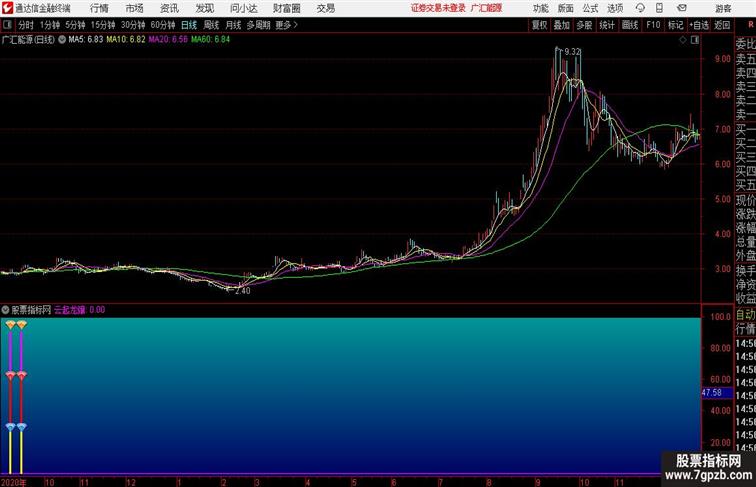Click the 云起龙骧 indicator name label
This screenshot has width=756, height=487.
(x=70, y=310)
